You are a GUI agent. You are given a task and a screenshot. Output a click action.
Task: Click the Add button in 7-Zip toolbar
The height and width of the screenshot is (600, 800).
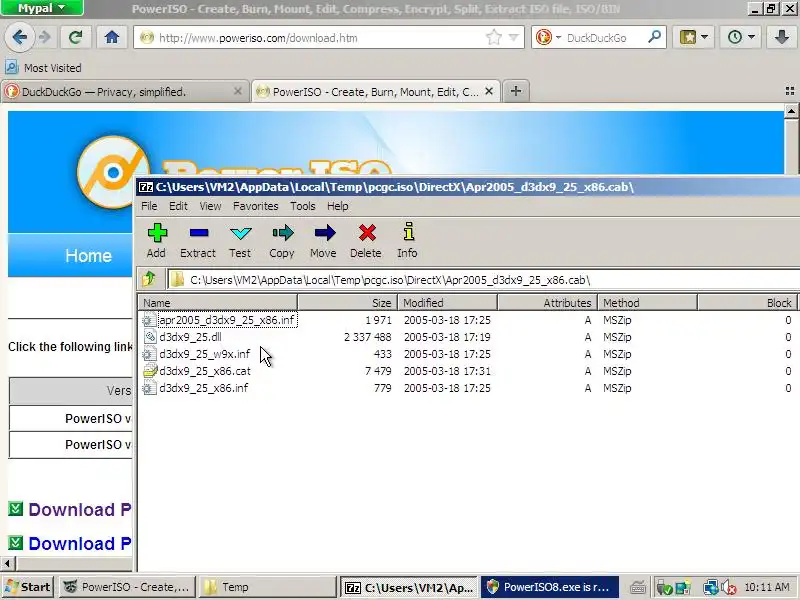pyautogui.click(x=157, y=241)
